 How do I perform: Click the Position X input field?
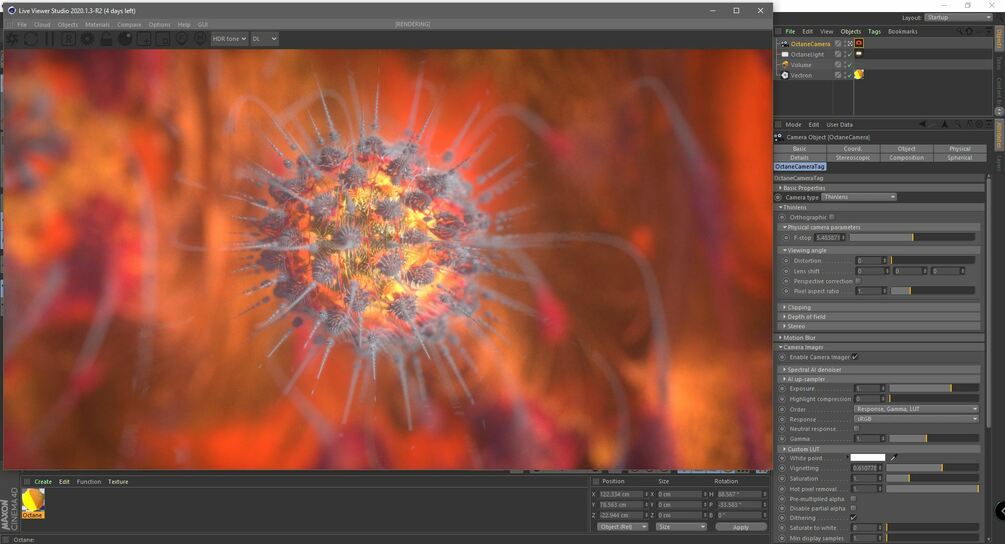(x=620, y=494)
